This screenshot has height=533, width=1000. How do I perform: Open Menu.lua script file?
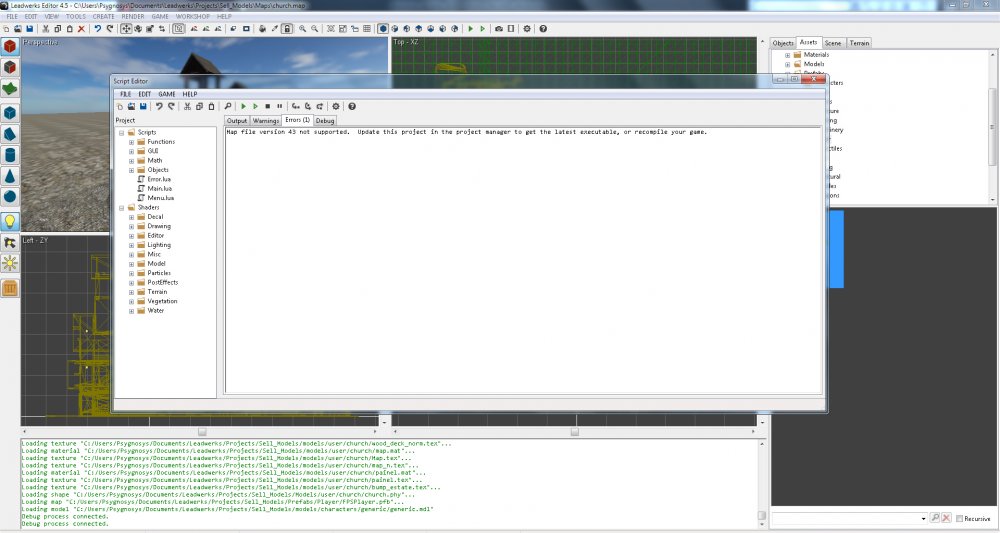pos(160,198)
